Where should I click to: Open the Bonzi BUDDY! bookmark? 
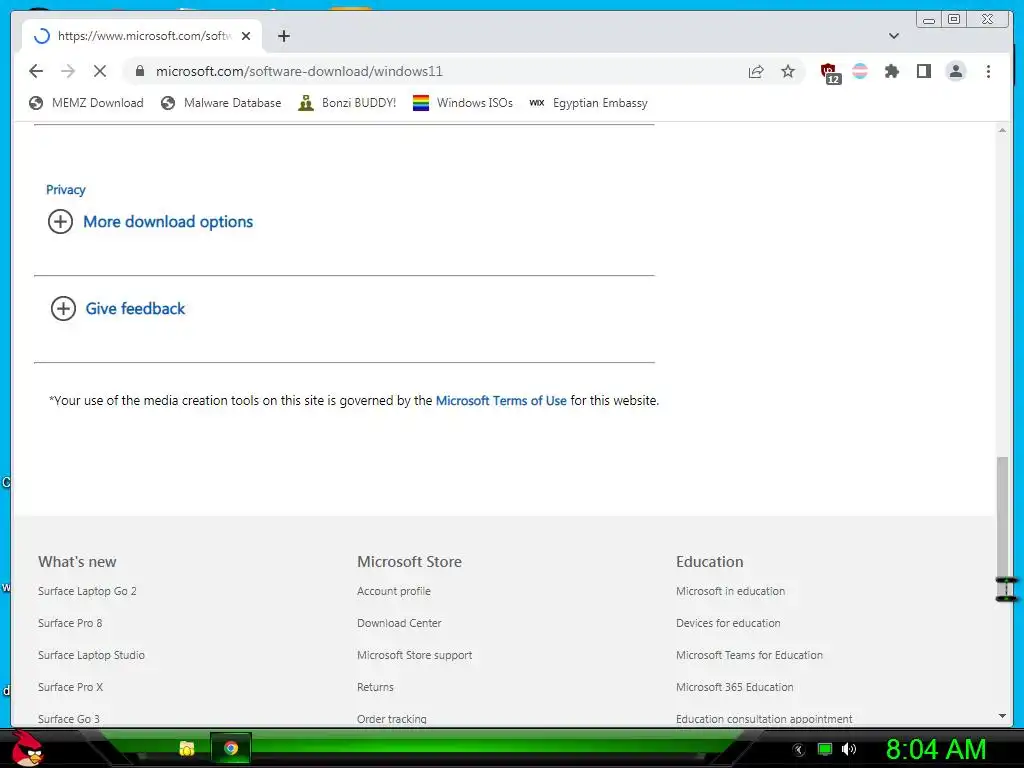pos(347,103)
